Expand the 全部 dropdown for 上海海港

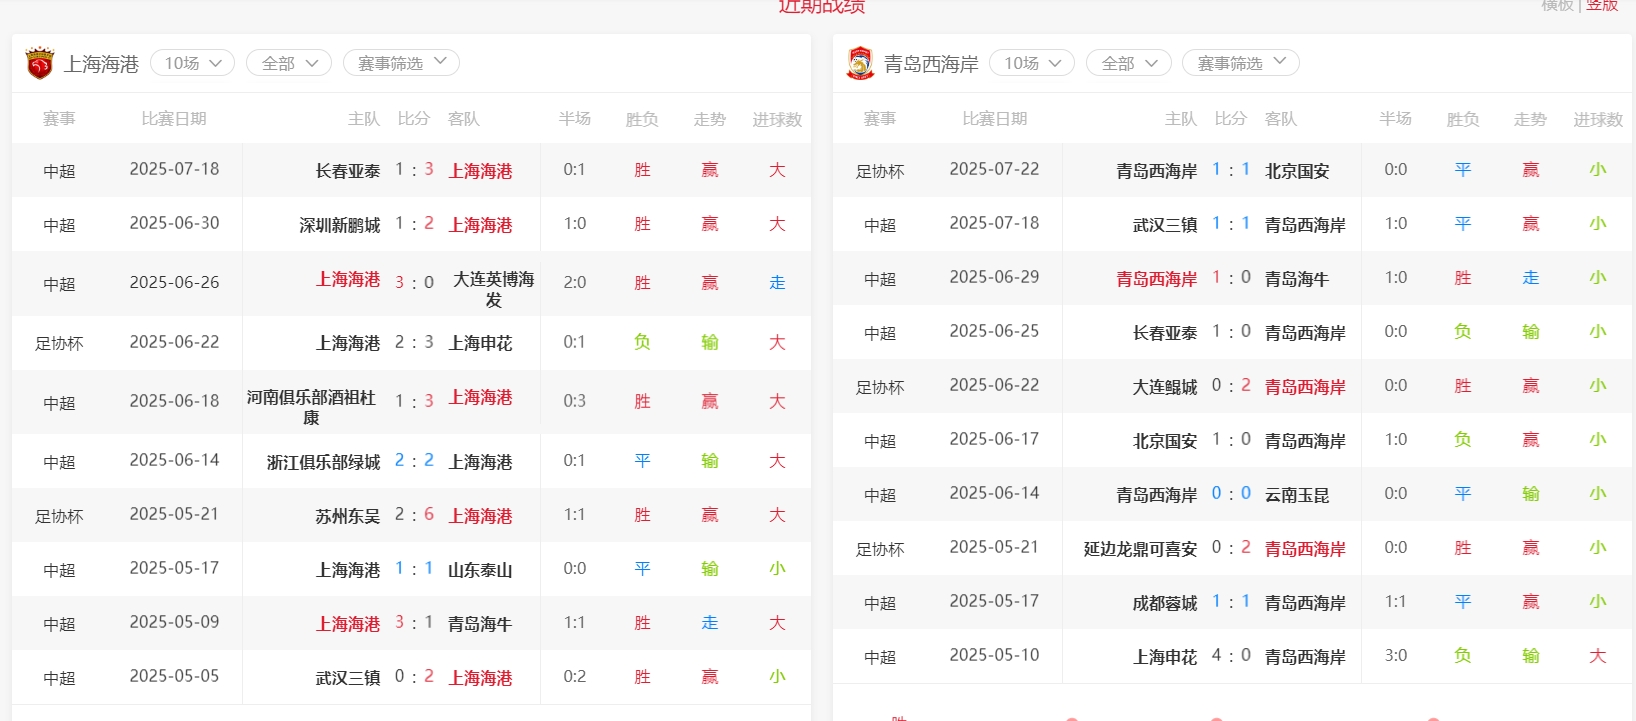point(289,63)
